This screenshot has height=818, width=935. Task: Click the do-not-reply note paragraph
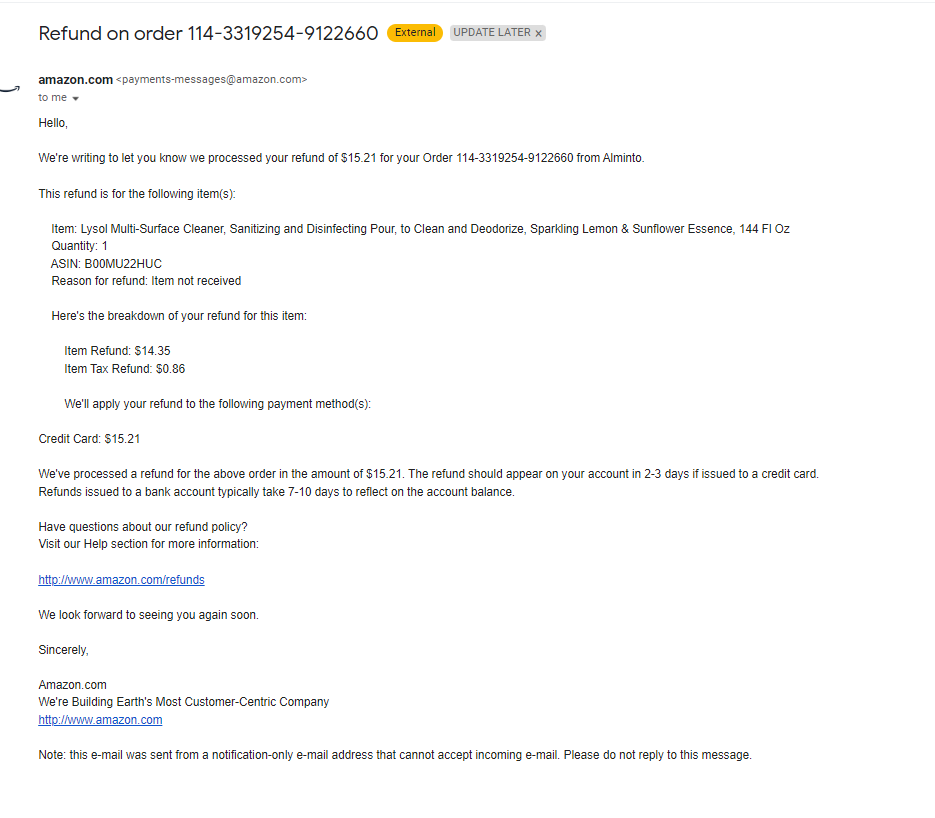point(395,755)
